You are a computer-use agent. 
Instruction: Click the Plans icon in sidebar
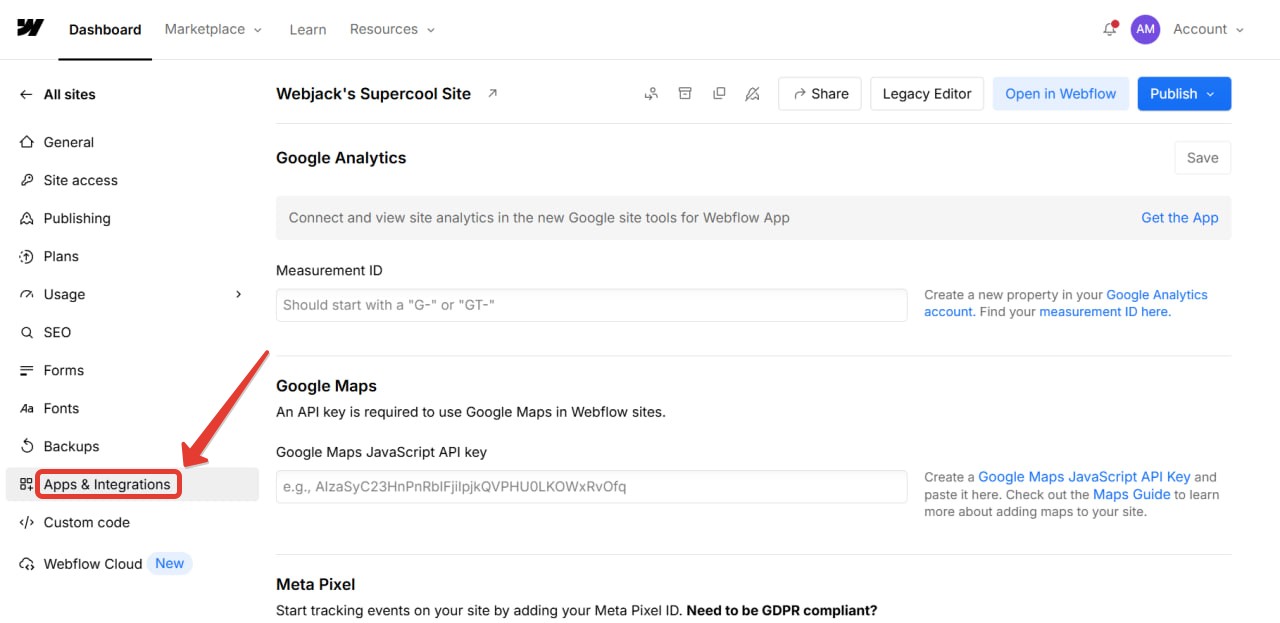coord(27,256)
